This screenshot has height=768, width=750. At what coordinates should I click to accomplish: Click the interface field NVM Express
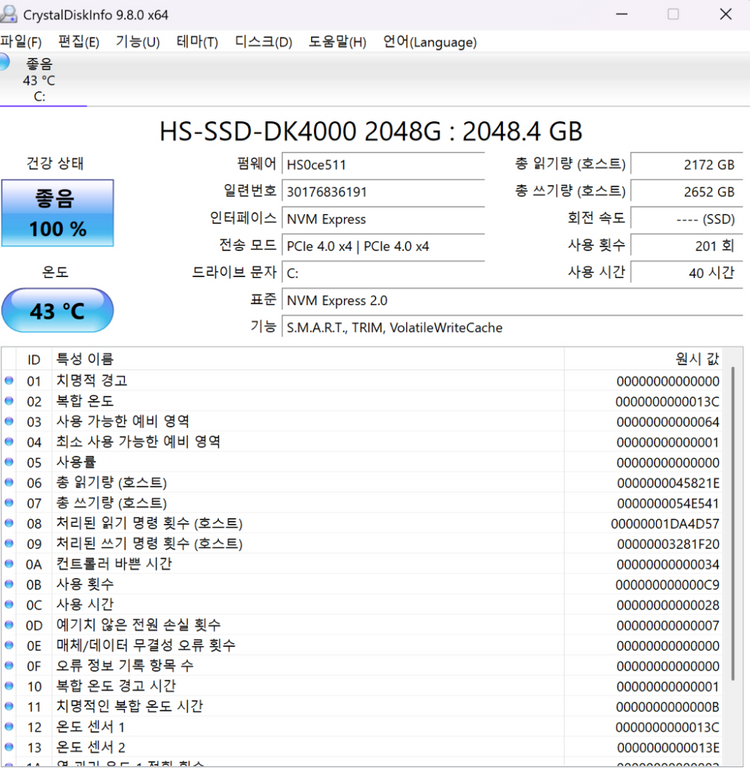[x=383, y=219]
